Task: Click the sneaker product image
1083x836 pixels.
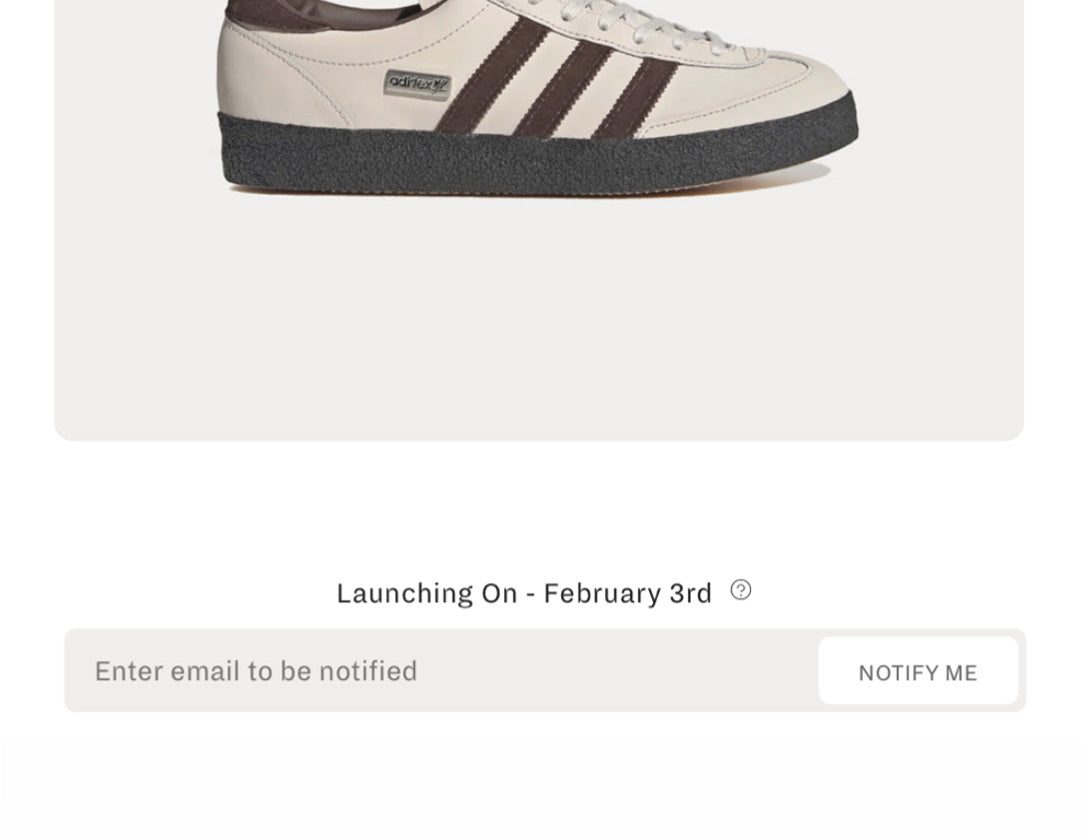Action: [x=538, y=98]
